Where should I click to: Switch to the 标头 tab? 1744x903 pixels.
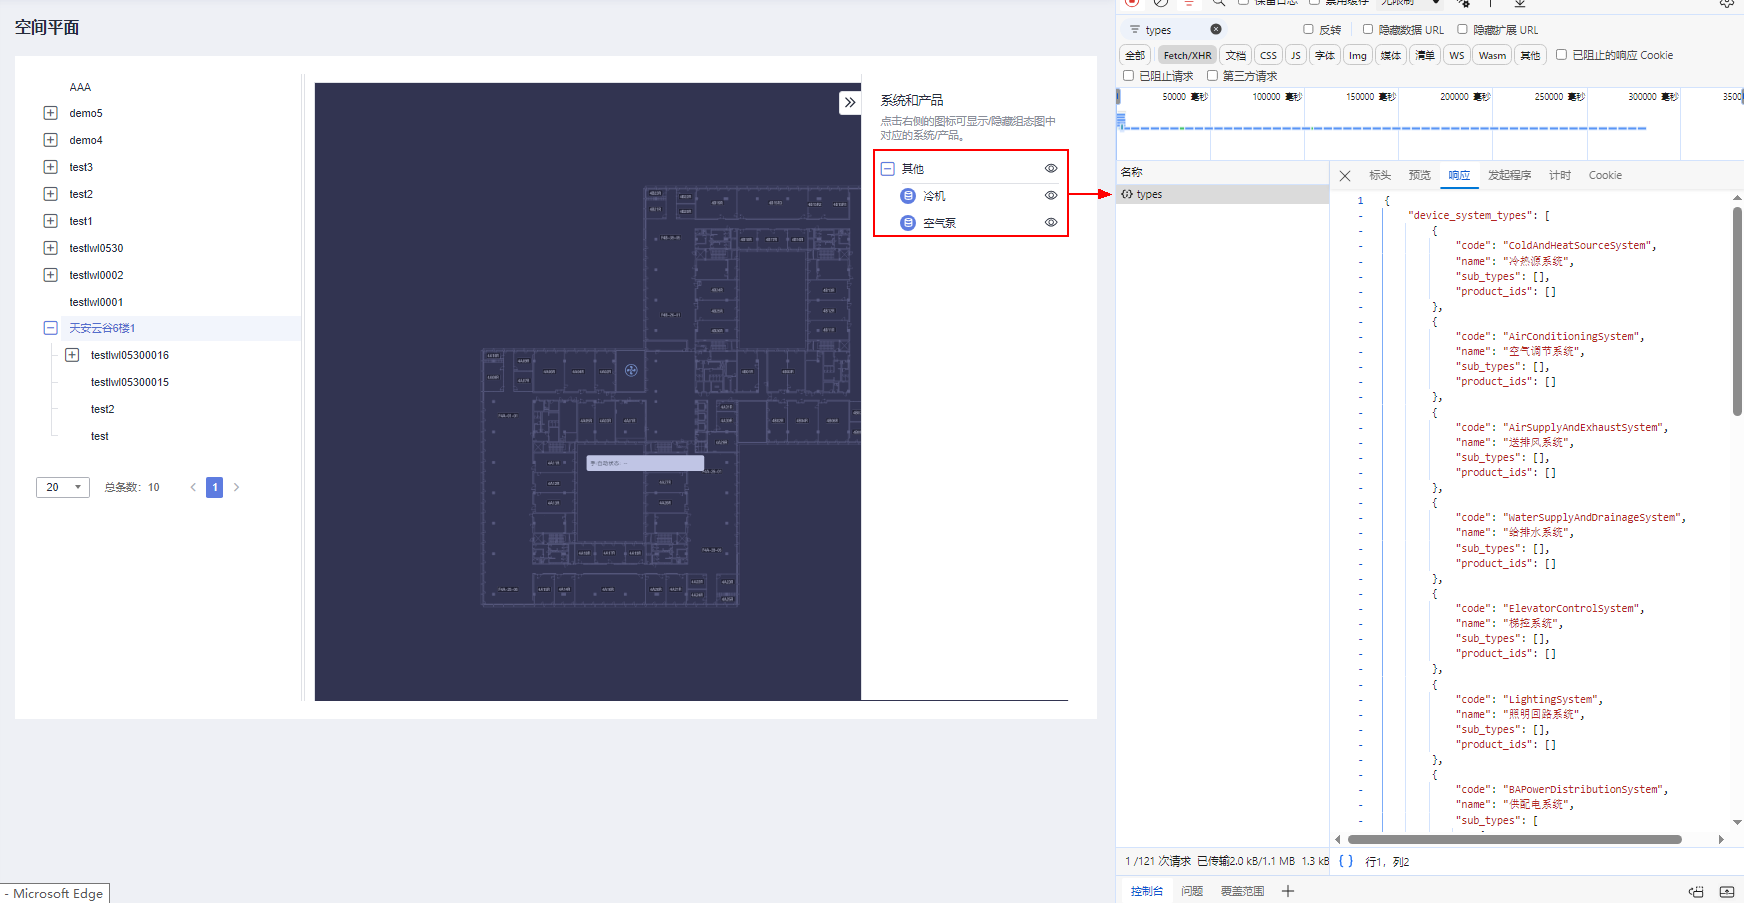coord(1380,175)
